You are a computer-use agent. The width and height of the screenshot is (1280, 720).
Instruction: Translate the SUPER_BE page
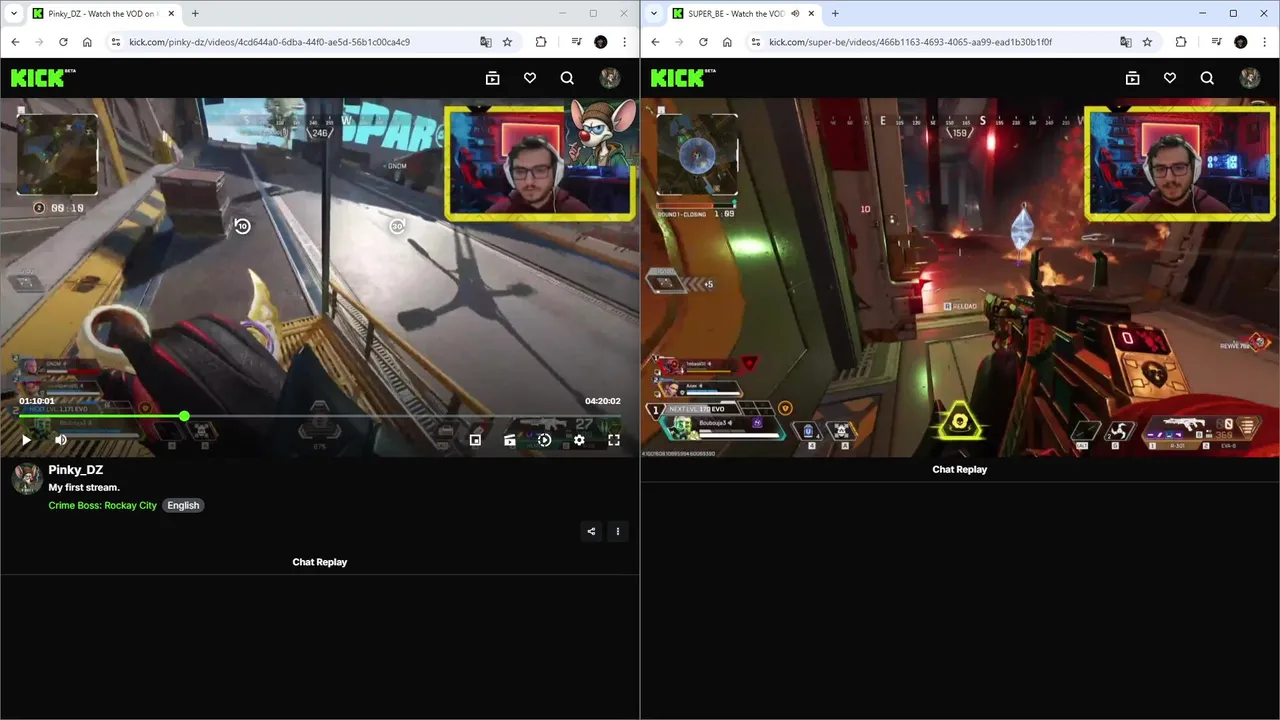point(1126,42)
